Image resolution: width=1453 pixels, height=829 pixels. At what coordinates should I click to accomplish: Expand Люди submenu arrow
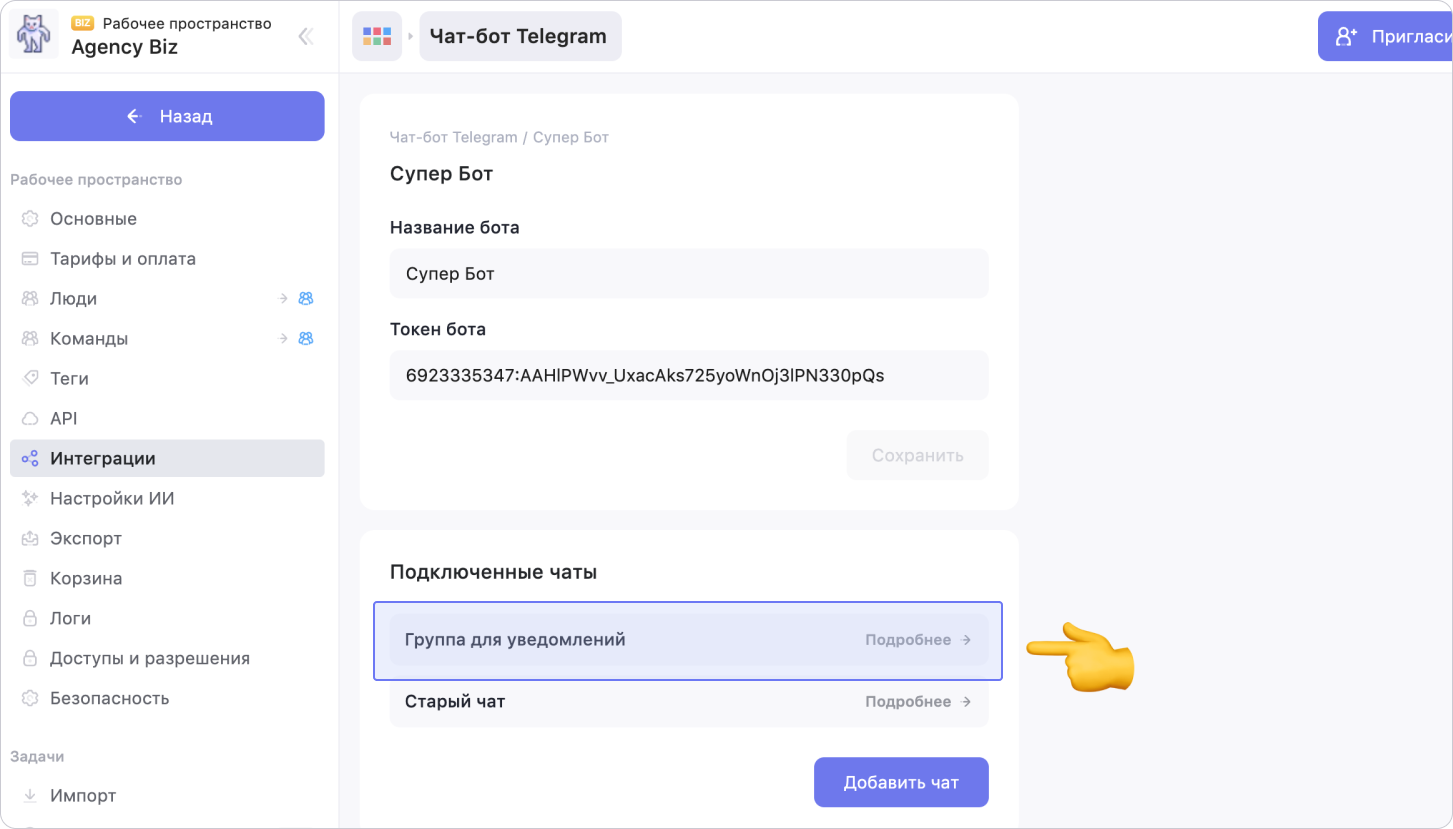(x=283, y=299)
